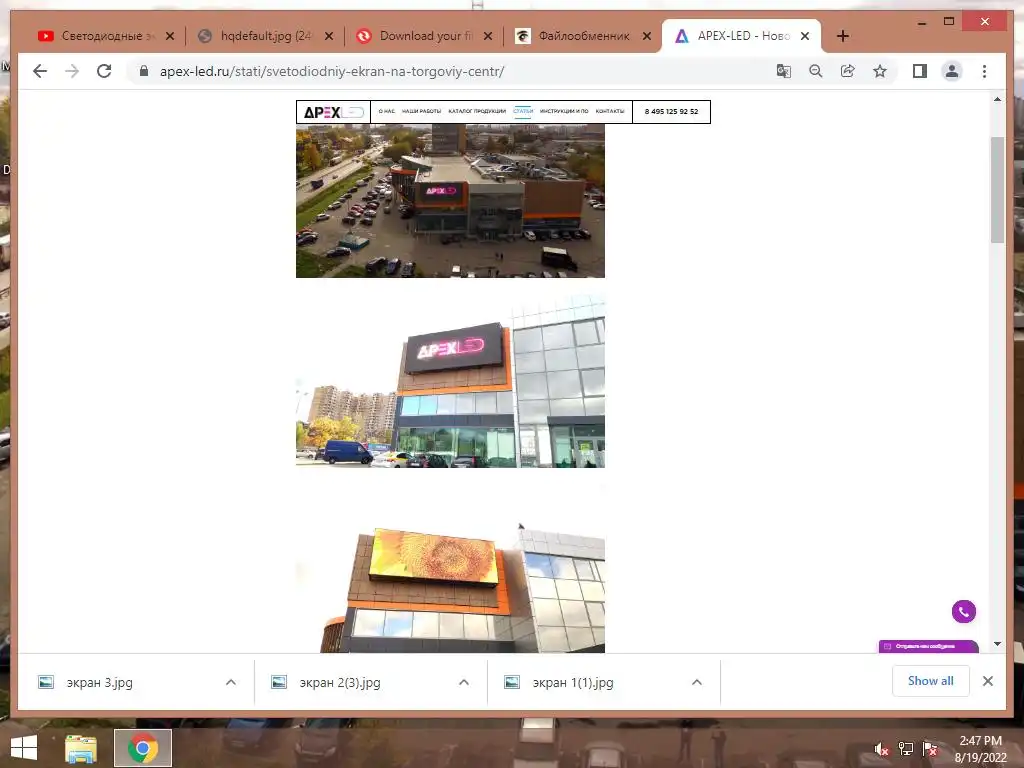The image size is (1024, 768).
Task: Open the purple send message chat widget
Action: coord(928,646)
